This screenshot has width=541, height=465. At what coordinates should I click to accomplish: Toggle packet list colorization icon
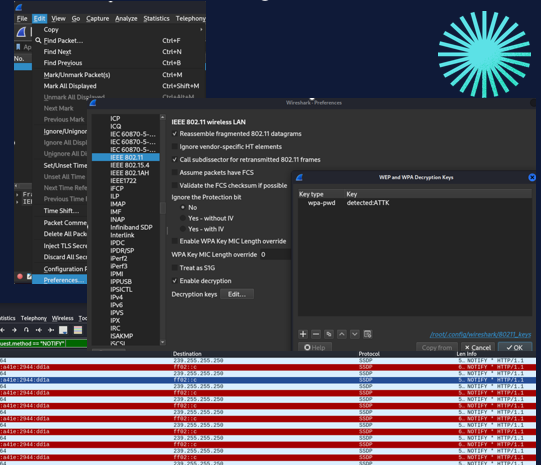pyautogui.click(x=78, y=330)
